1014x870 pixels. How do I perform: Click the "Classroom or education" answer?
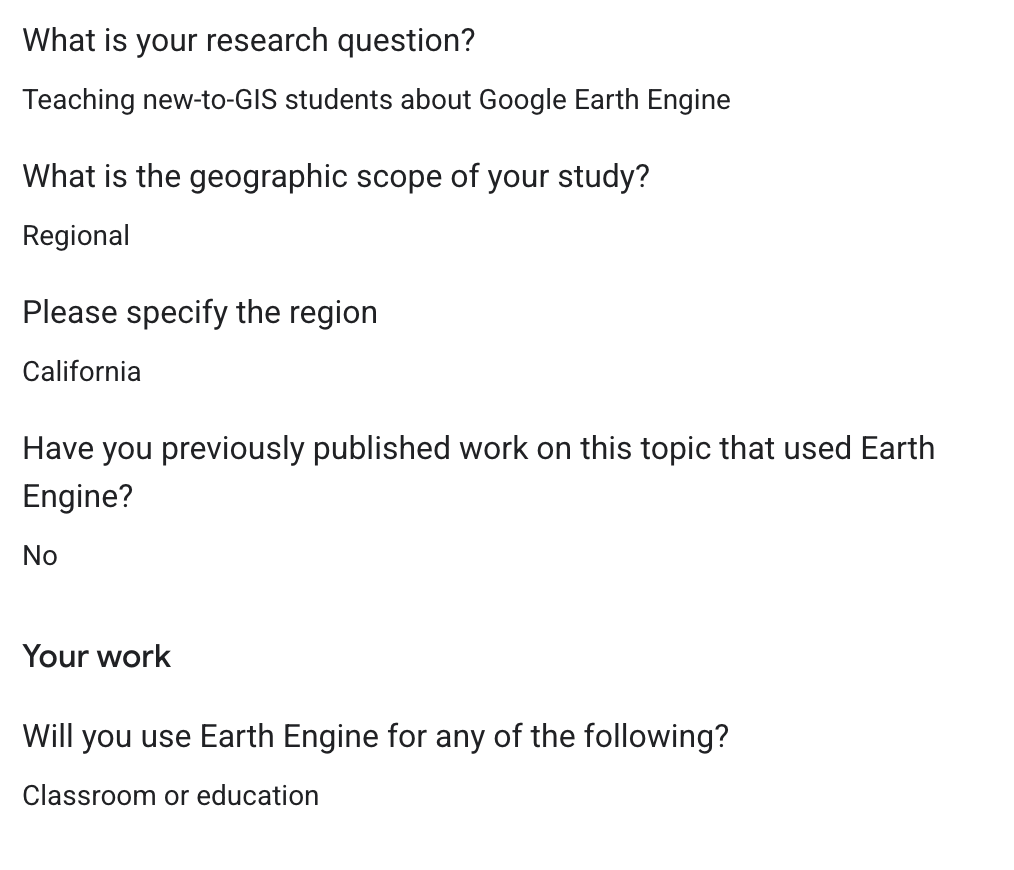click(x=170, y=796)
